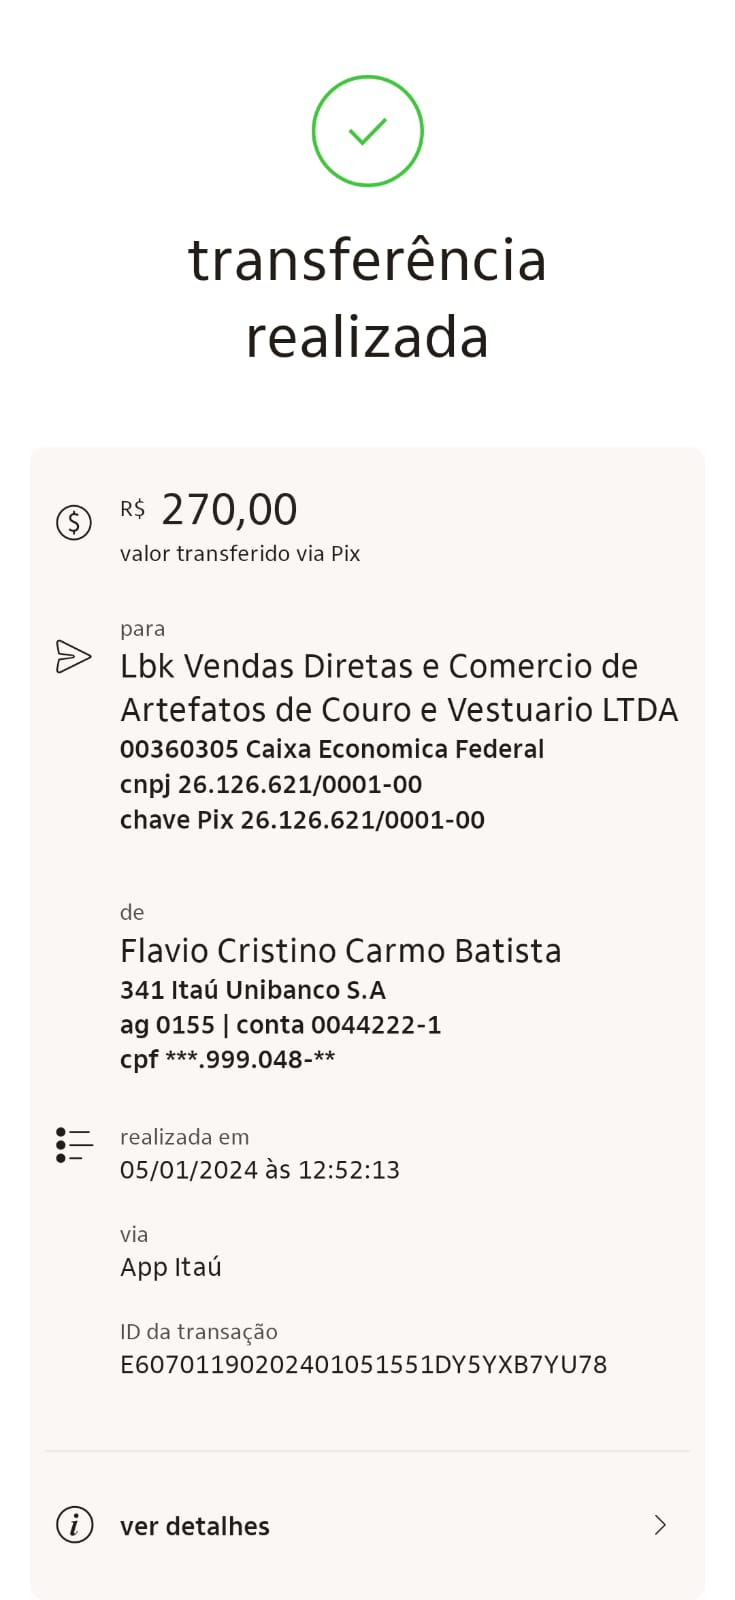Click the masked cpf line
The image size is (735, 1600).
click(227, 1060)
